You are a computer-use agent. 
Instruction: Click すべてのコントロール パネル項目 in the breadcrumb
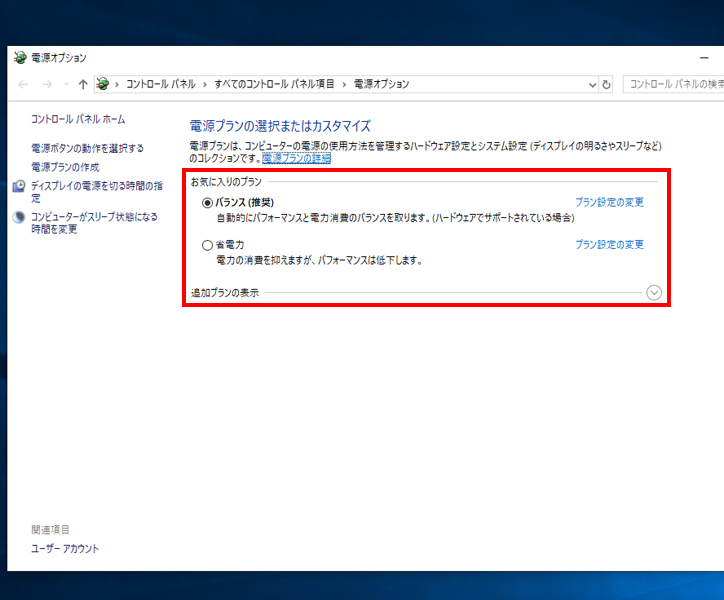[x=274, y=85]
